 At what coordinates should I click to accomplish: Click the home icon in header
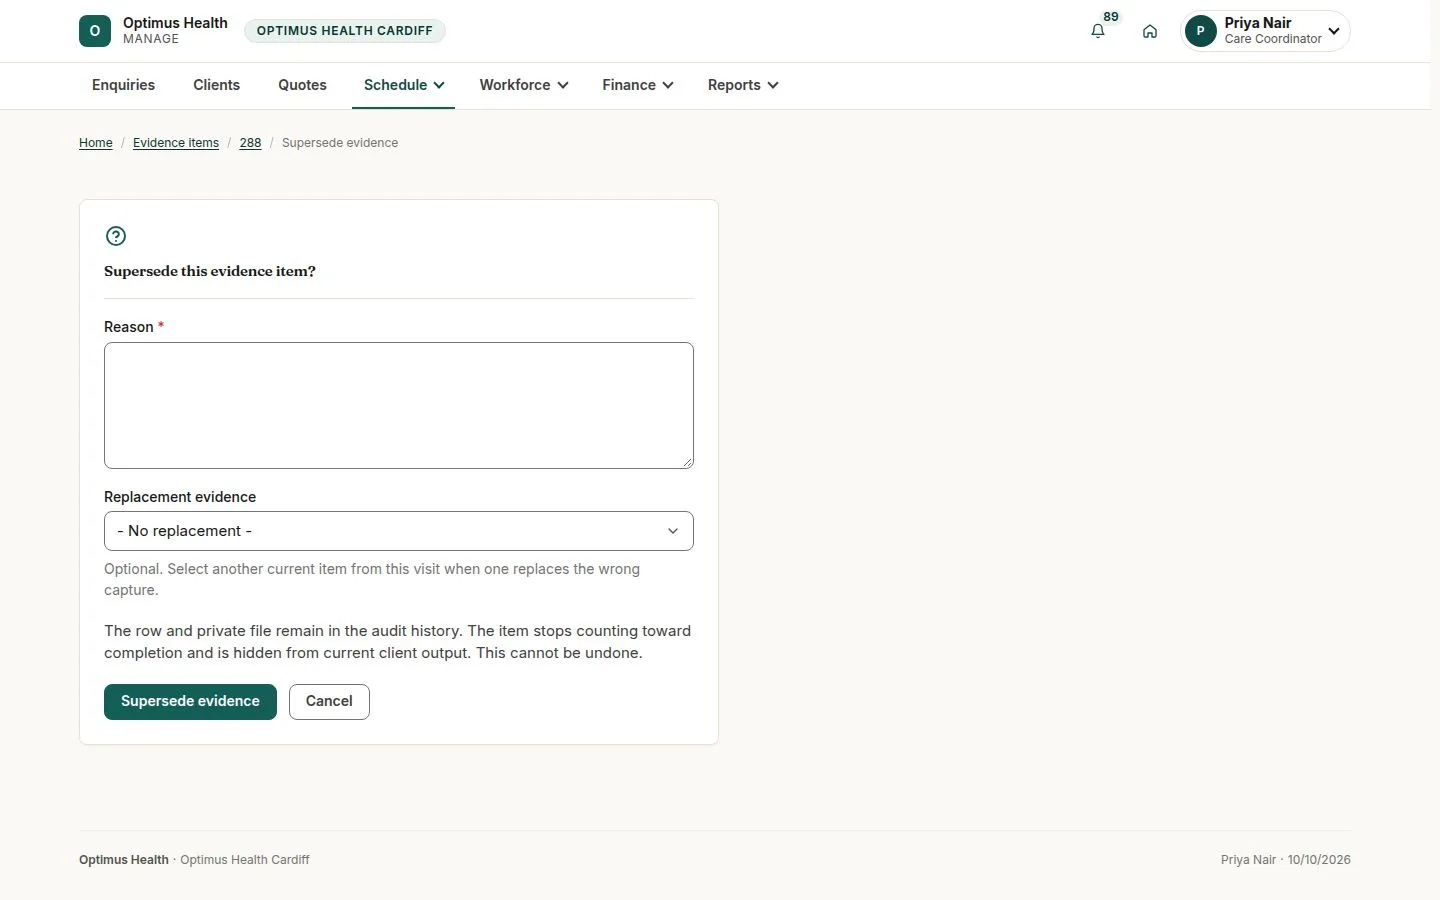[1150, 31]
